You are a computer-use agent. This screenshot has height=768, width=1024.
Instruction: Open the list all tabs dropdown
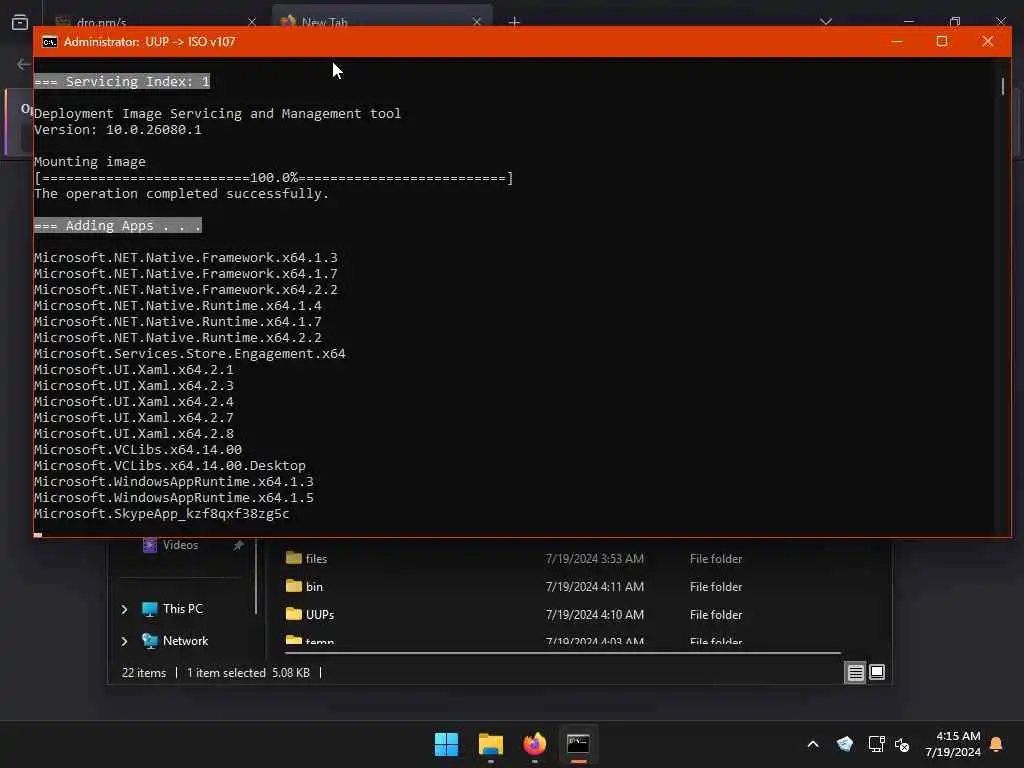click(x=825, y=22)
